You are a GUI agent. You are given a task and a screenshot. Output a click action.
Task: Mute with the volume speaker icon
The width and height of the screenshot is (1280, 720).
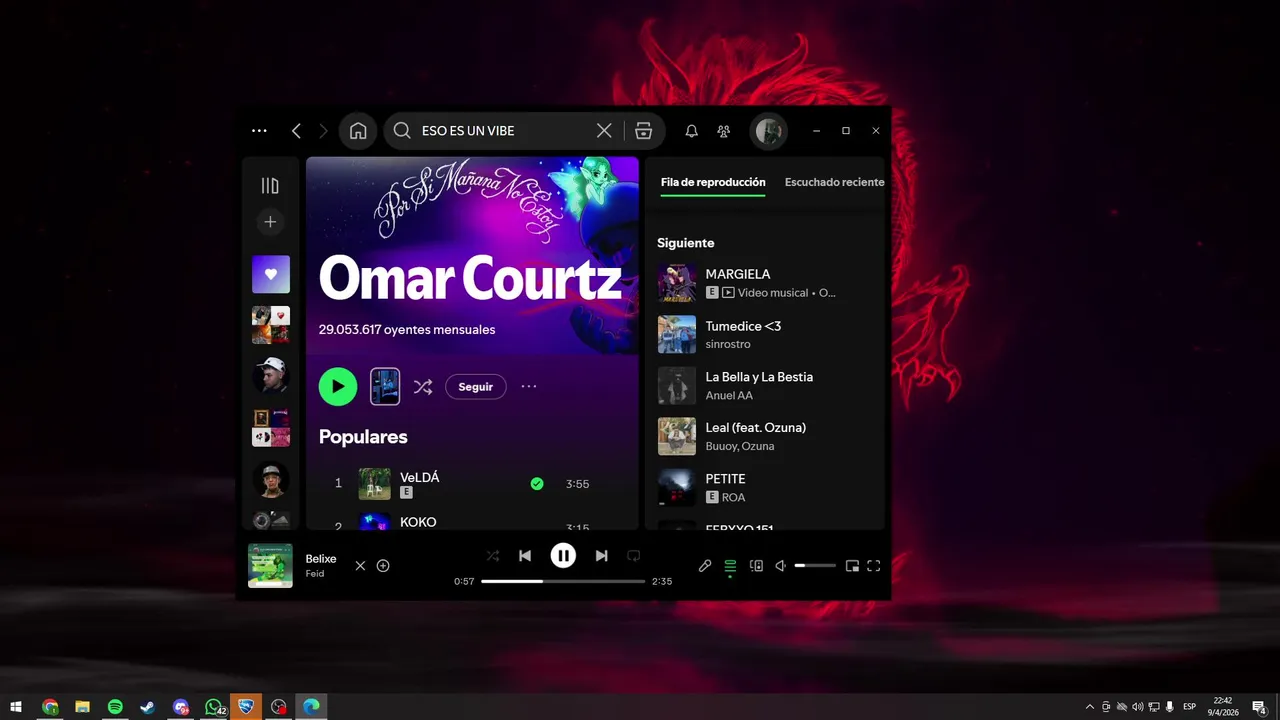[781, 566]
